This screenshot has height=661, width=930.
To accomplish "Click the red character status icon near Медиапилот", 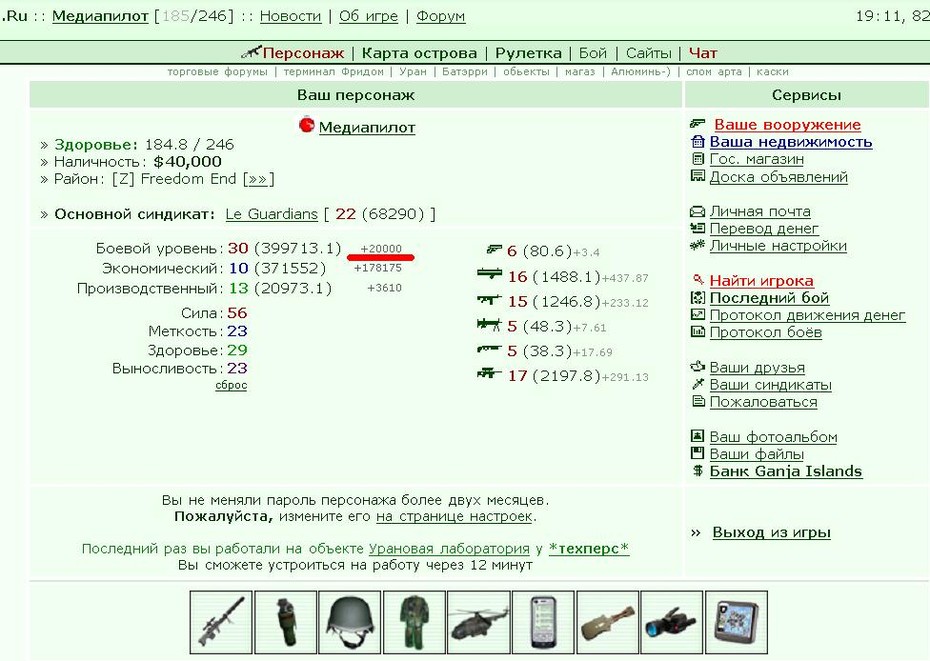I will [307, 125].
